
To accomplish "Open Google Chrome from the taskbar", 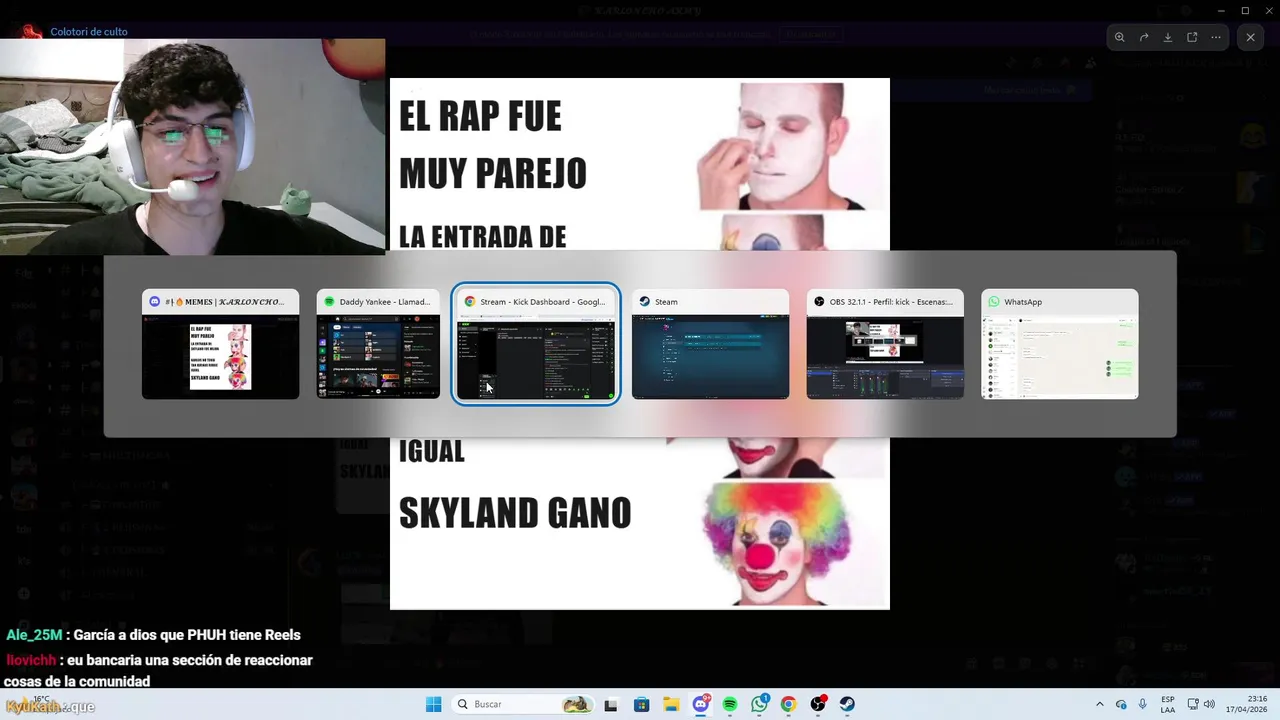I will pos(788,704).
